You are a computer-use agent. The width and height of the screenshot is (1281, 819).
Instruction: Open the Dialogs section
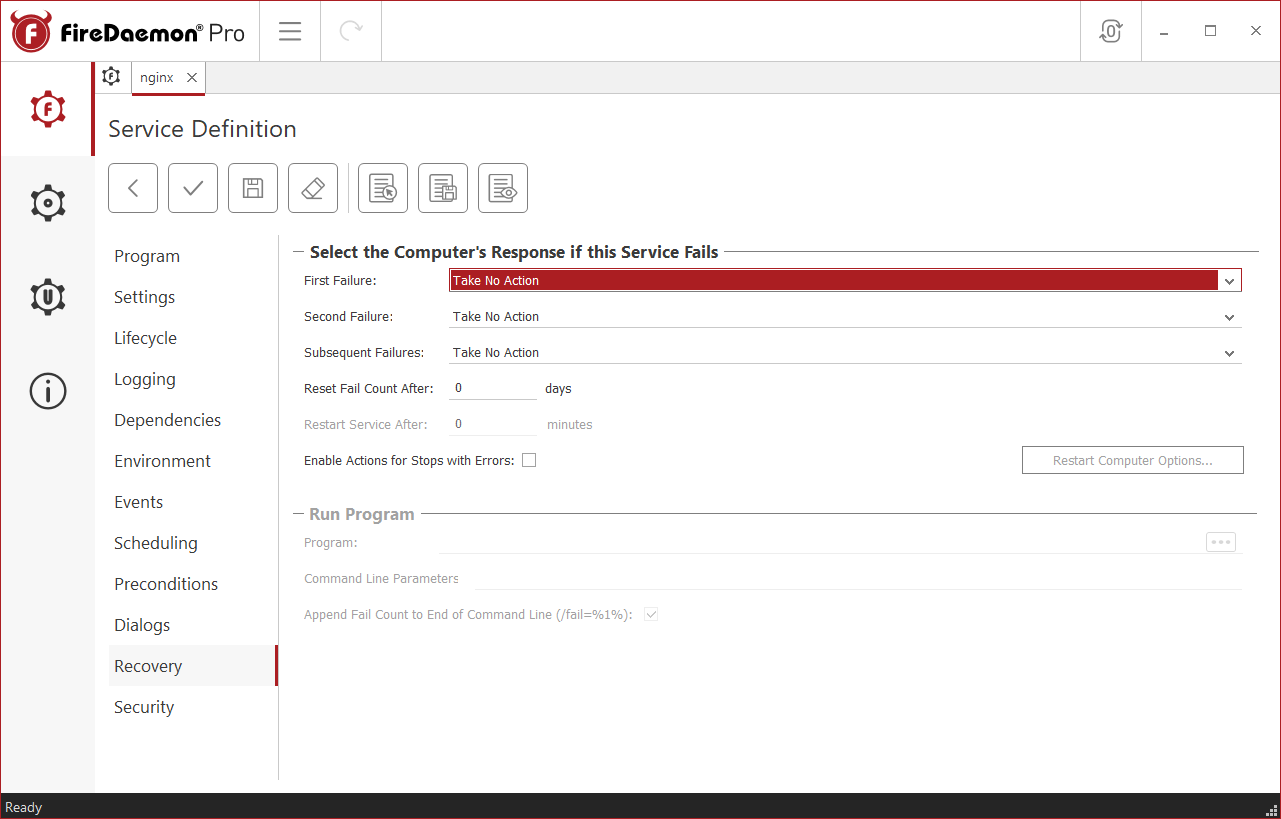point(192,625)
